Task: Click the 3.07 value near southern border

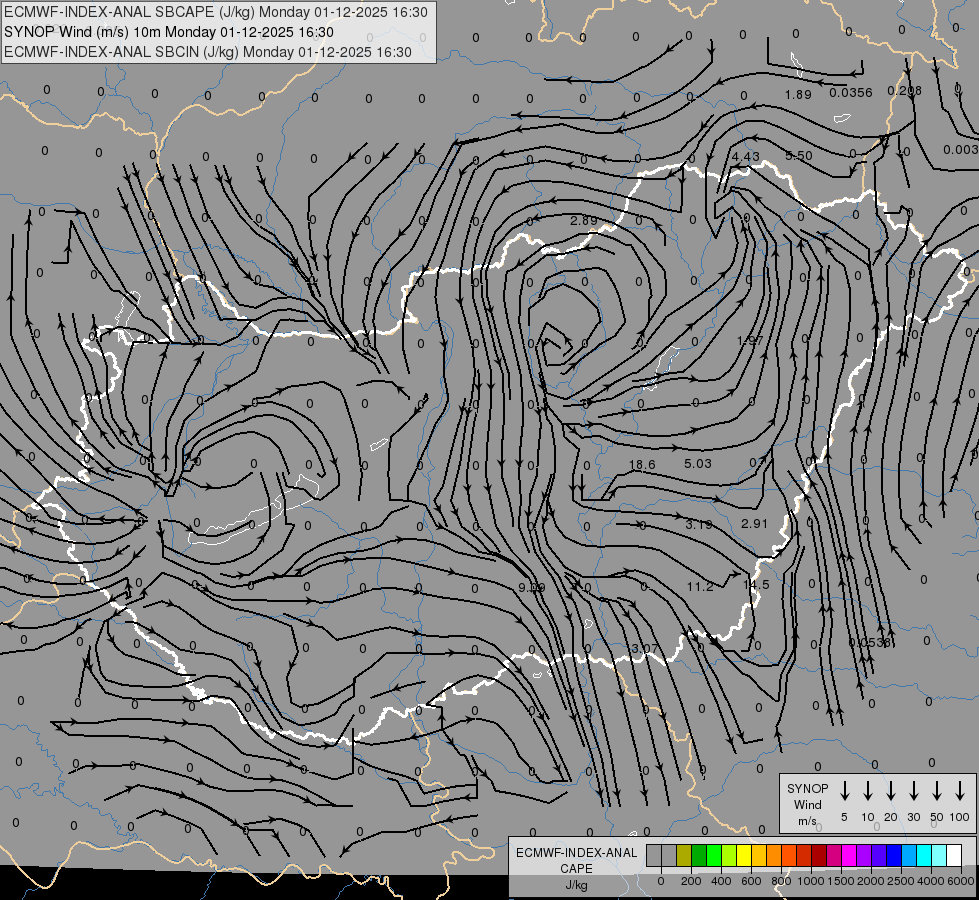Action: 644,648
